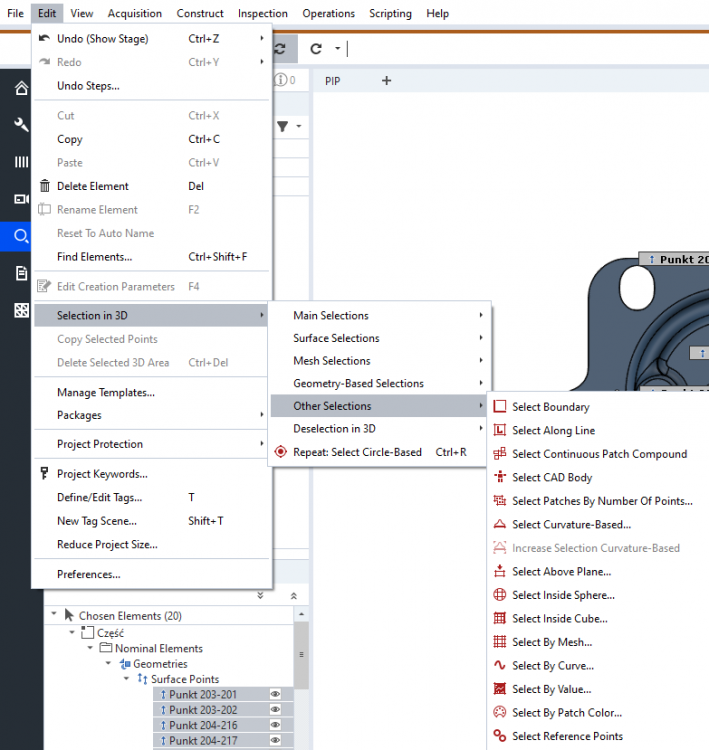Click the explorer scrollbar up arrow
Image resolution: width=709 pixels, height=750 pixels.
click(x=301, y=614)
